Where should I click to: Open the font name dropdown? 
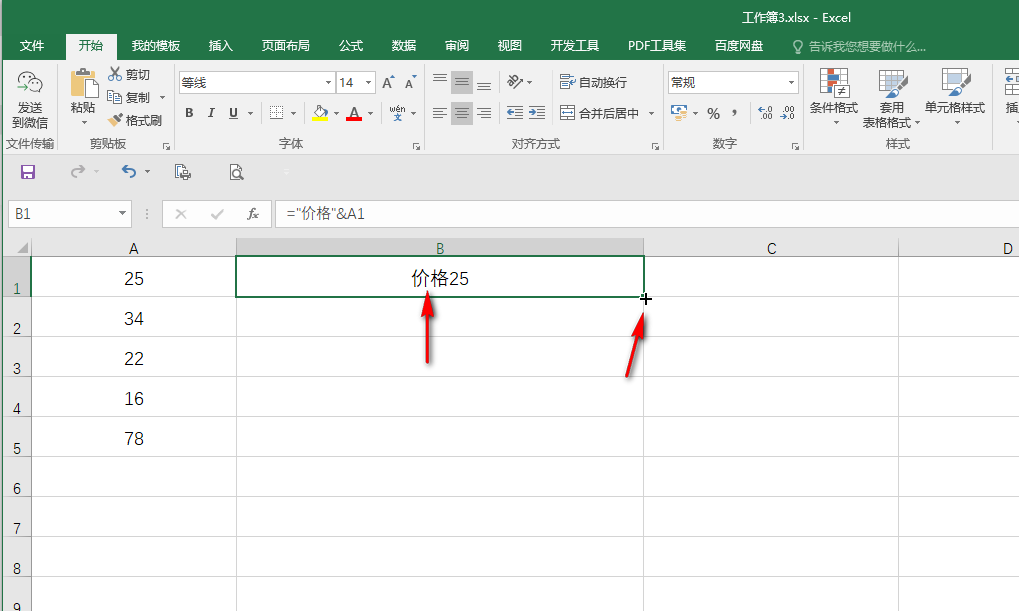[x=328, y=83]
